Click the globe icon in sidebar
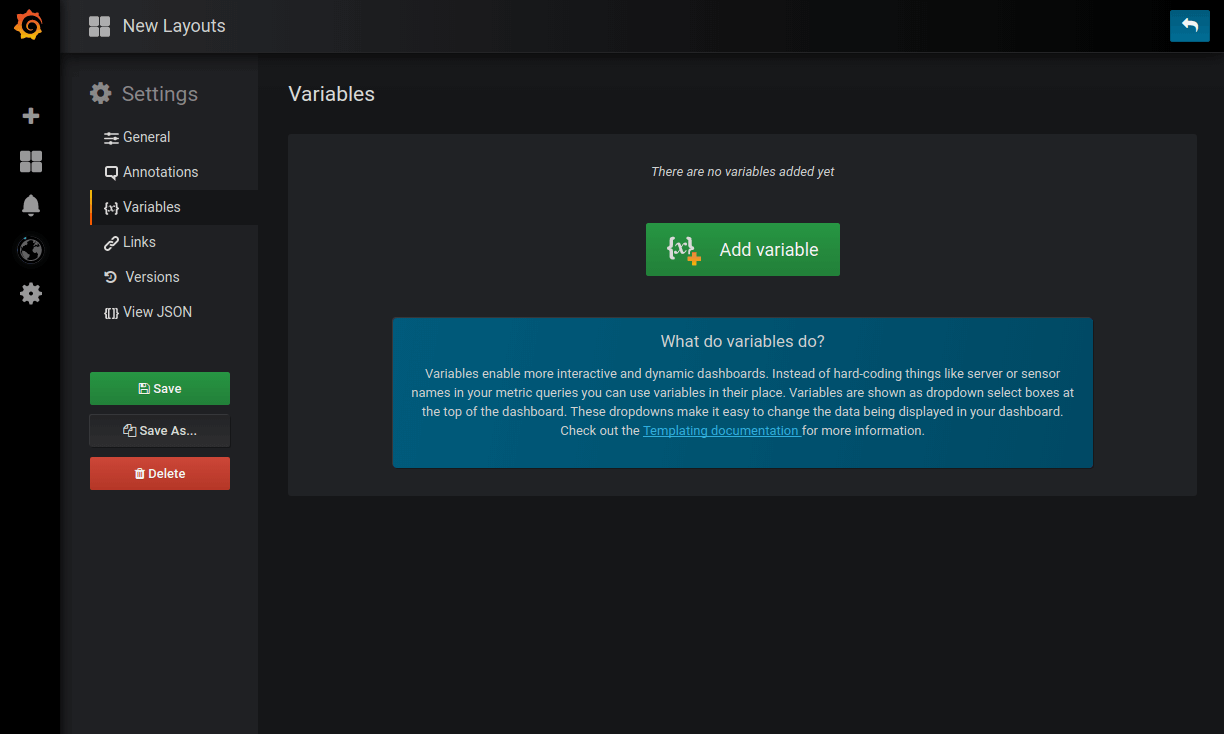1224x734 pixels. tap(31, 249)
